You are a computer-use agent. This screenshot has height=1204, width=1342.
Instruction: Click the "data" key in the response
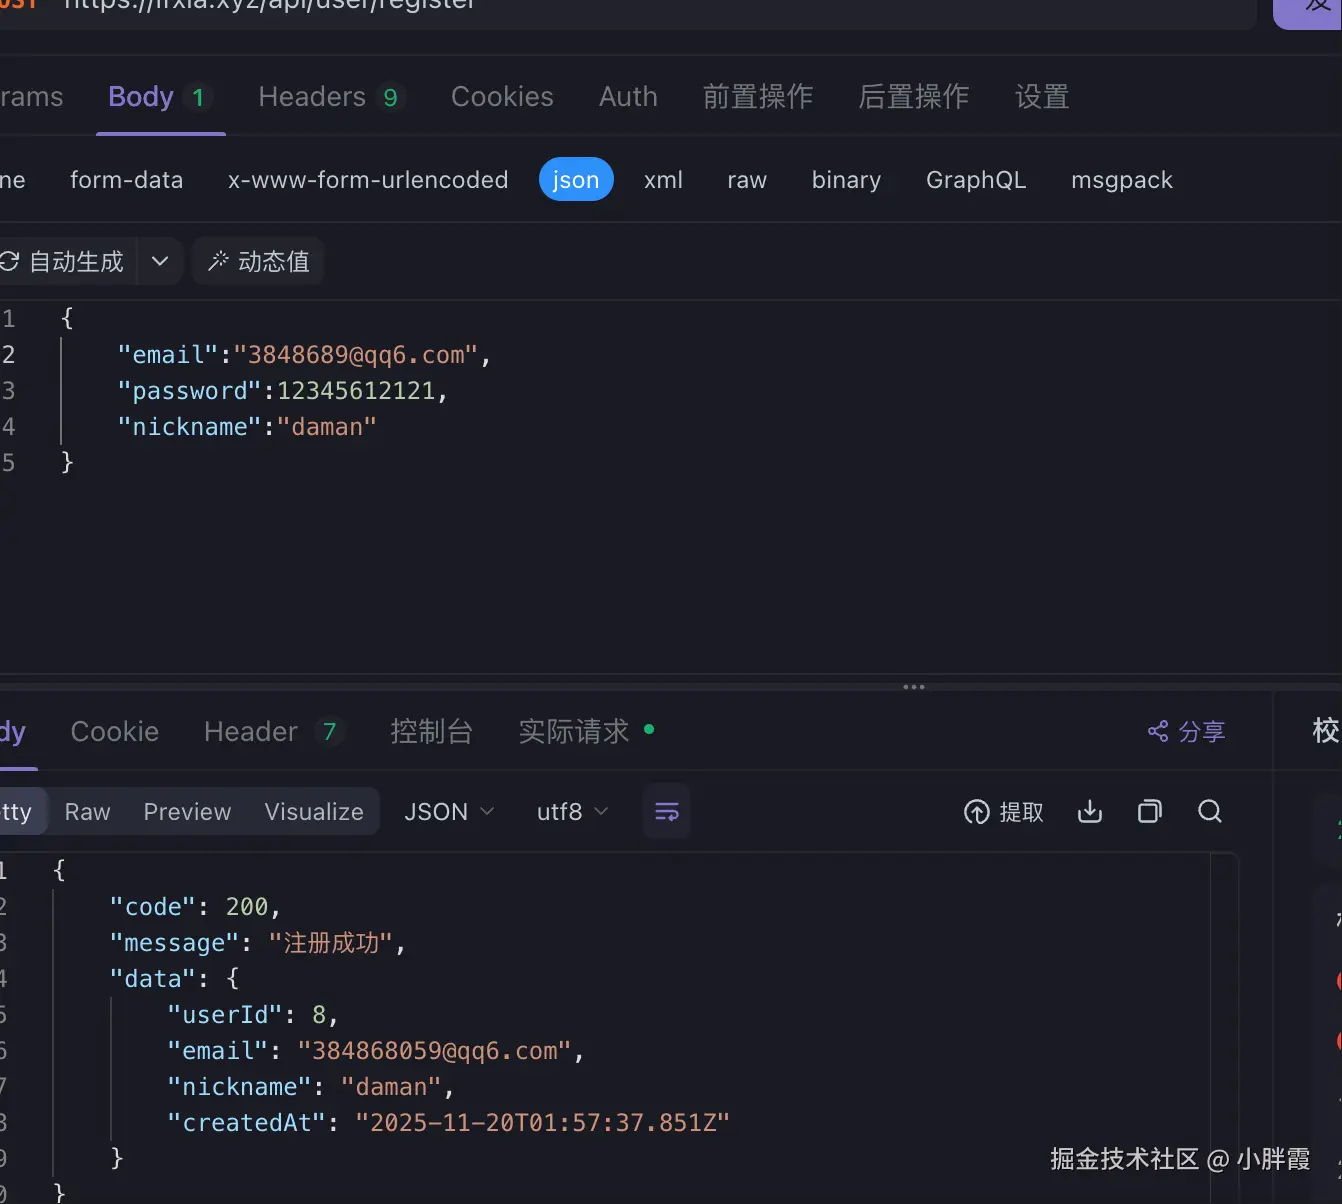(153, 979)
